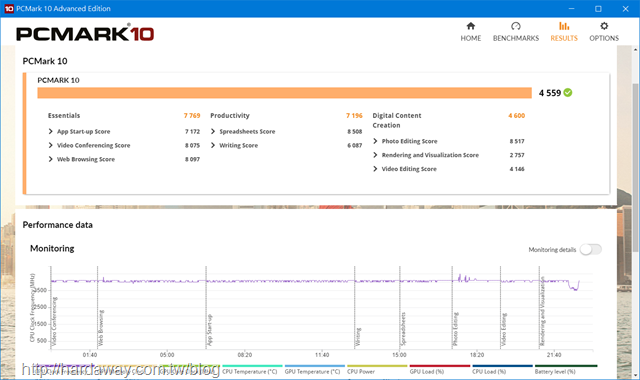Switch to the OPTIONS tab label
Viewport: 640px width, 380px height.
[x=604, y=38]
